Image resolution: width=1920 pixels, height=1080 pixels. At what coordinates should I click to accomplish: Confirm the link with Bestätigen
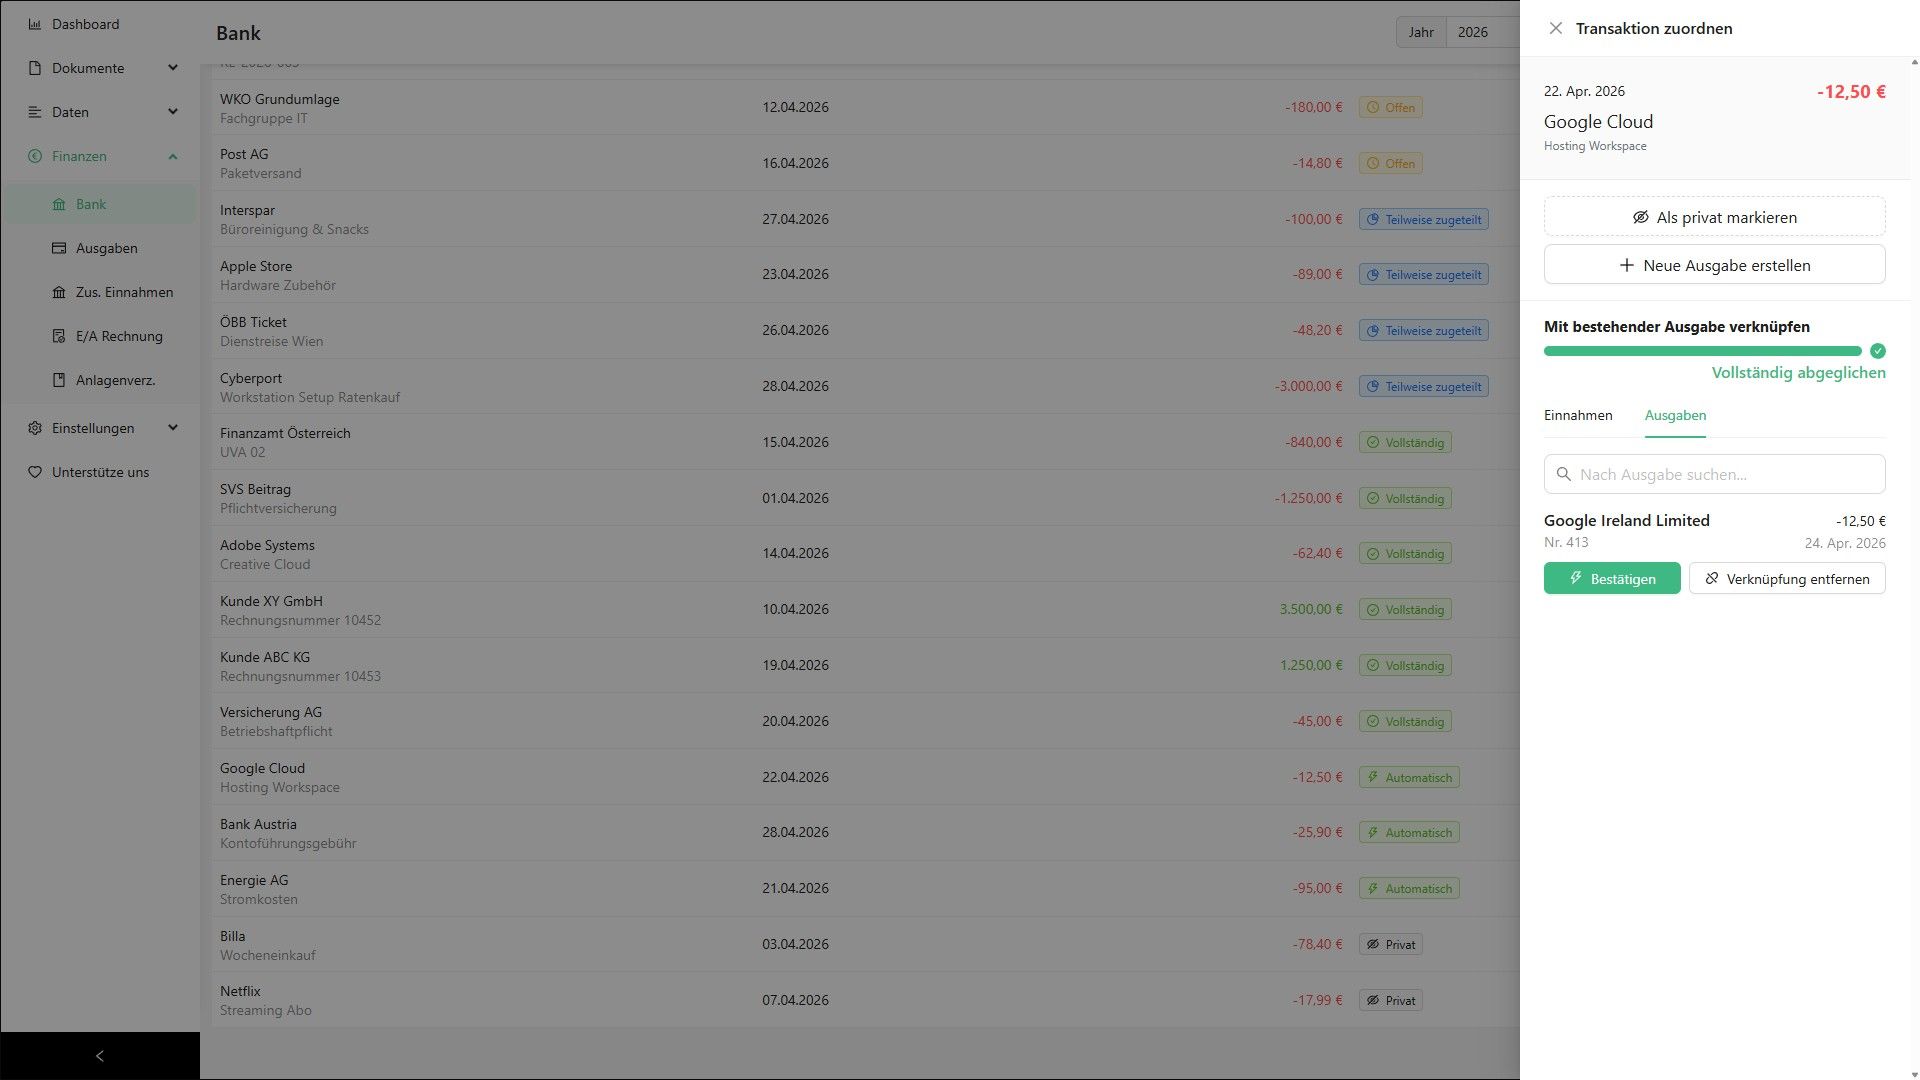click(1612, 578)
